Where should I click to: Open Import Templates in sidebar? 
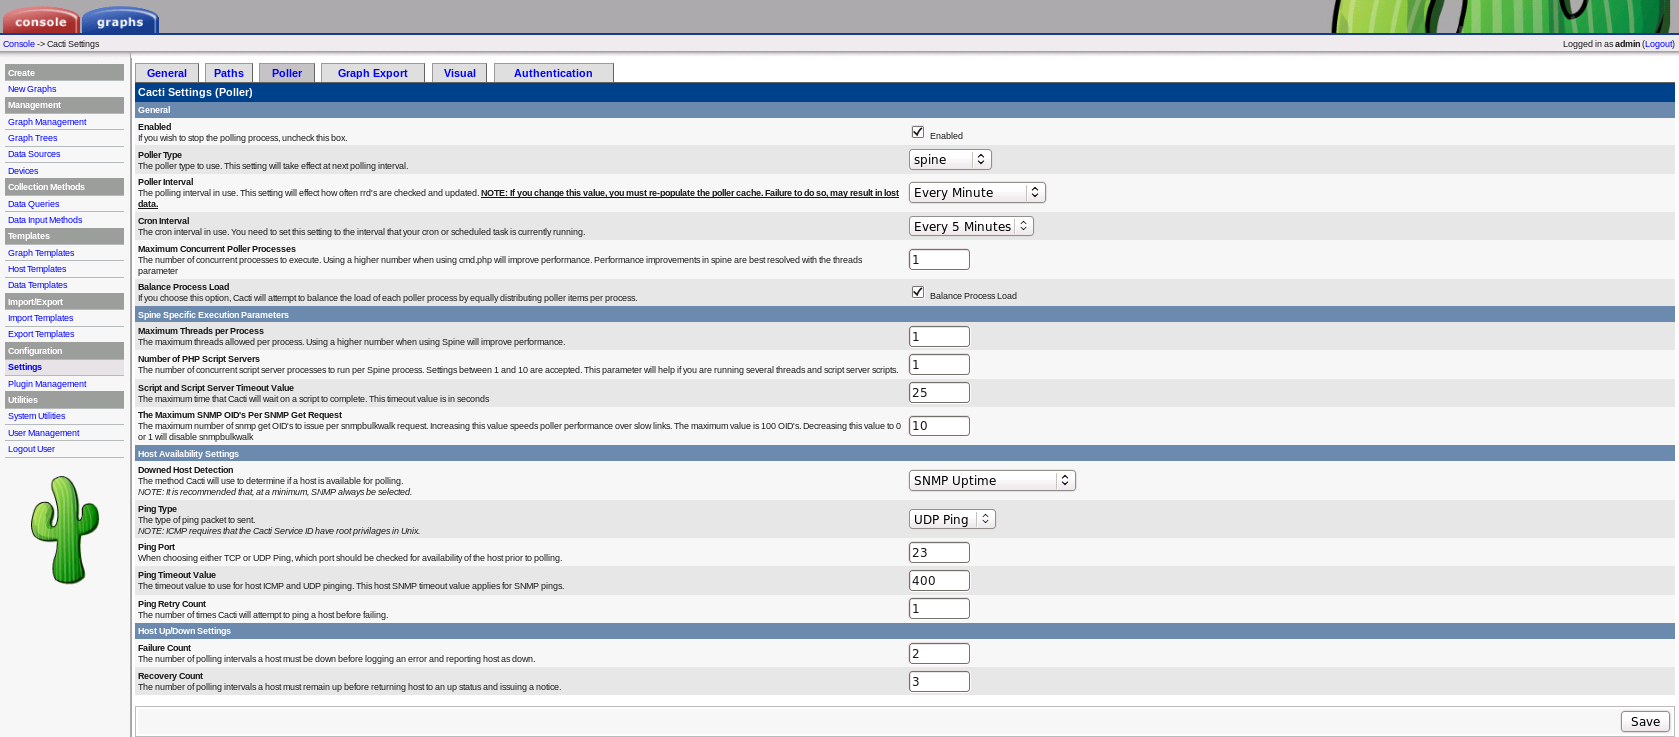(41, 318)
